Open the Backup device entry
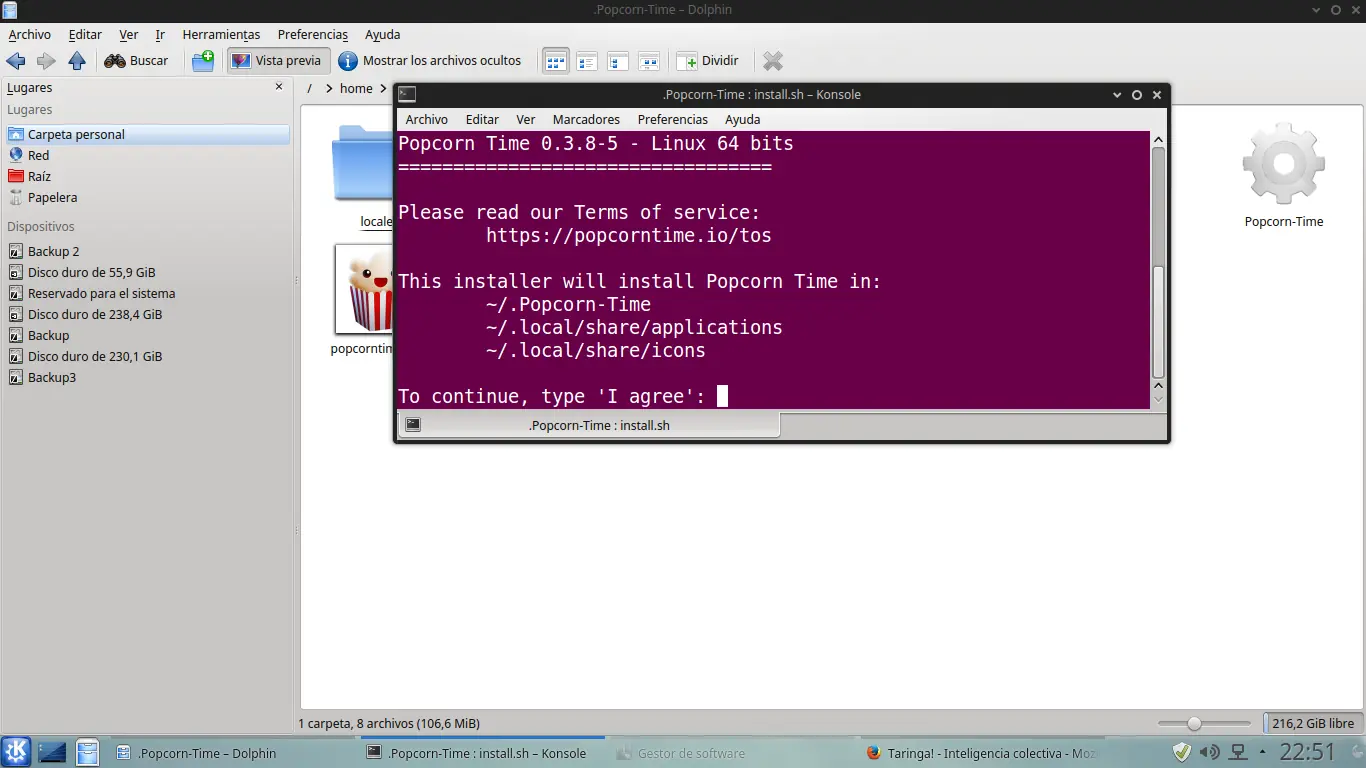The image size is (1366, 768). pos(147,335)
